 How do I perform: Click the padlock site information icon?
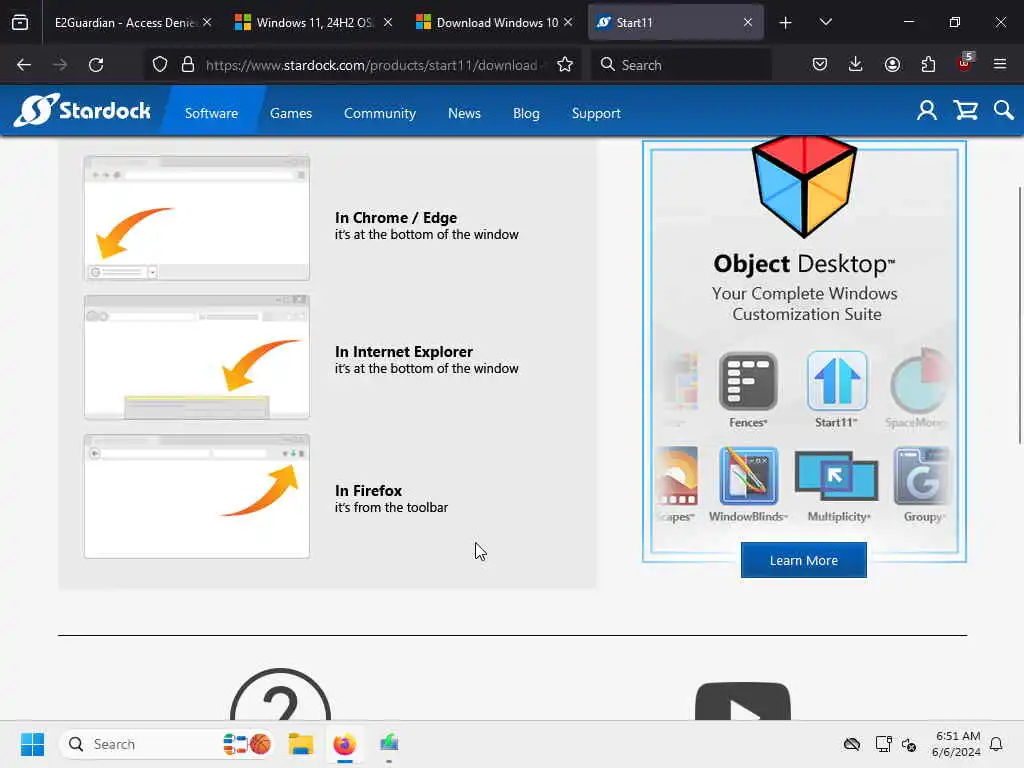point(188,65)
